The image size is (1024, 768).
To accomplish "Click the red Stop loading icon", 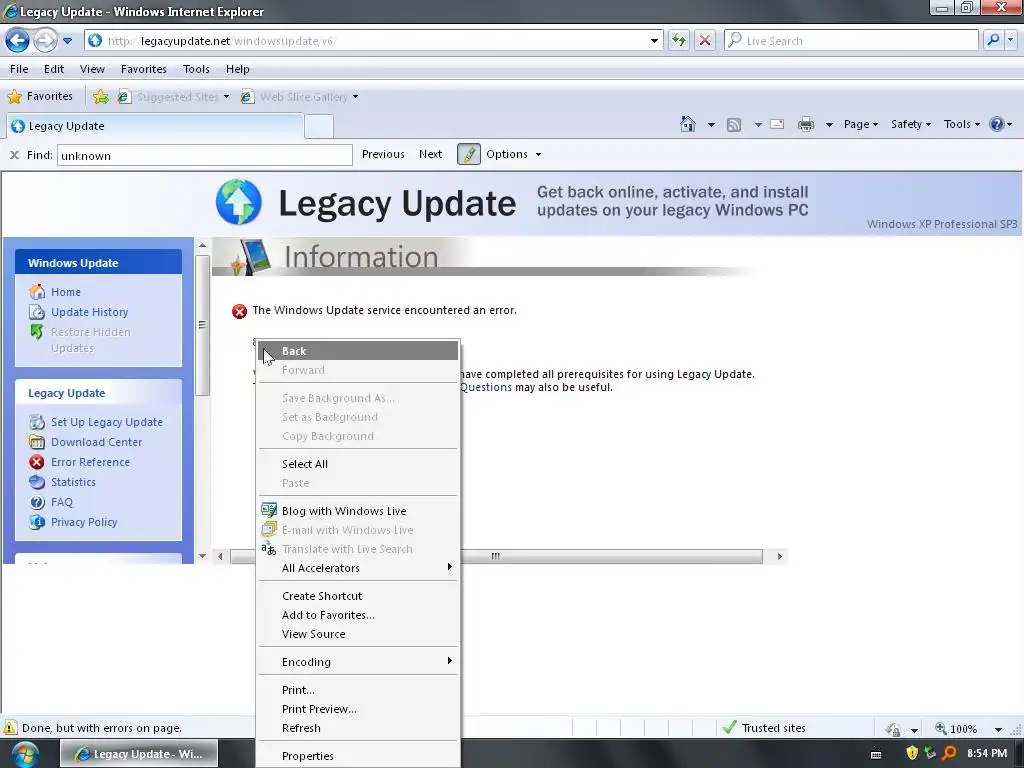I will (x=705, y=40).
